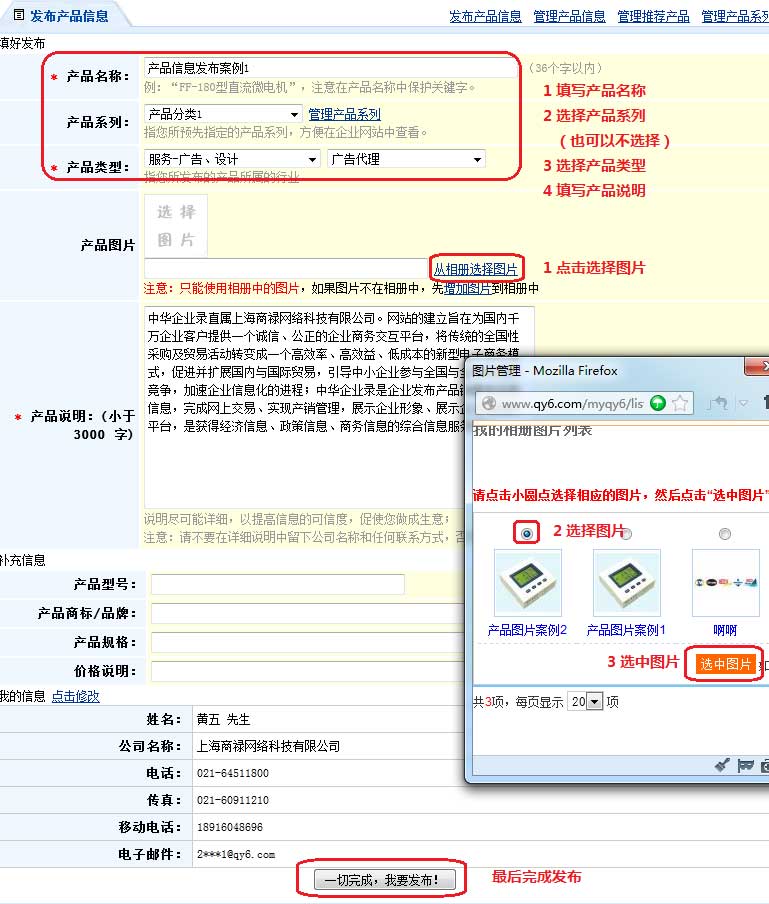Image resolution: width=769 pixels, height=904 pixels.
Task: Open 管理推荐产品 navigation link
Action: click(653, 16)
